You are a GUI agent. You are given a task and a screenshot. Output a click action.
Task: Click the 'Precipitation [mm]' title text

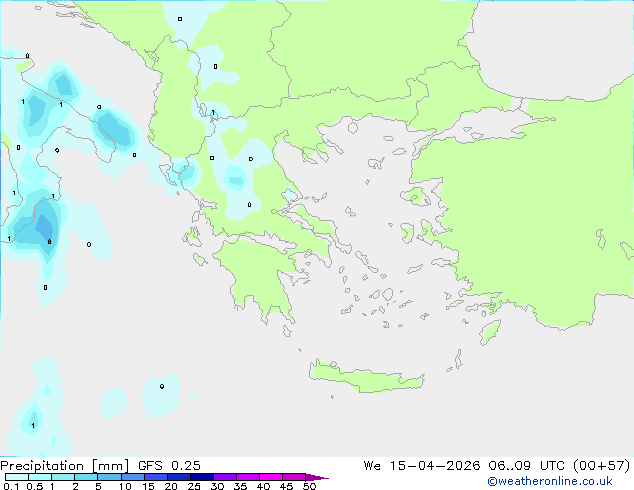coord(64,466)
